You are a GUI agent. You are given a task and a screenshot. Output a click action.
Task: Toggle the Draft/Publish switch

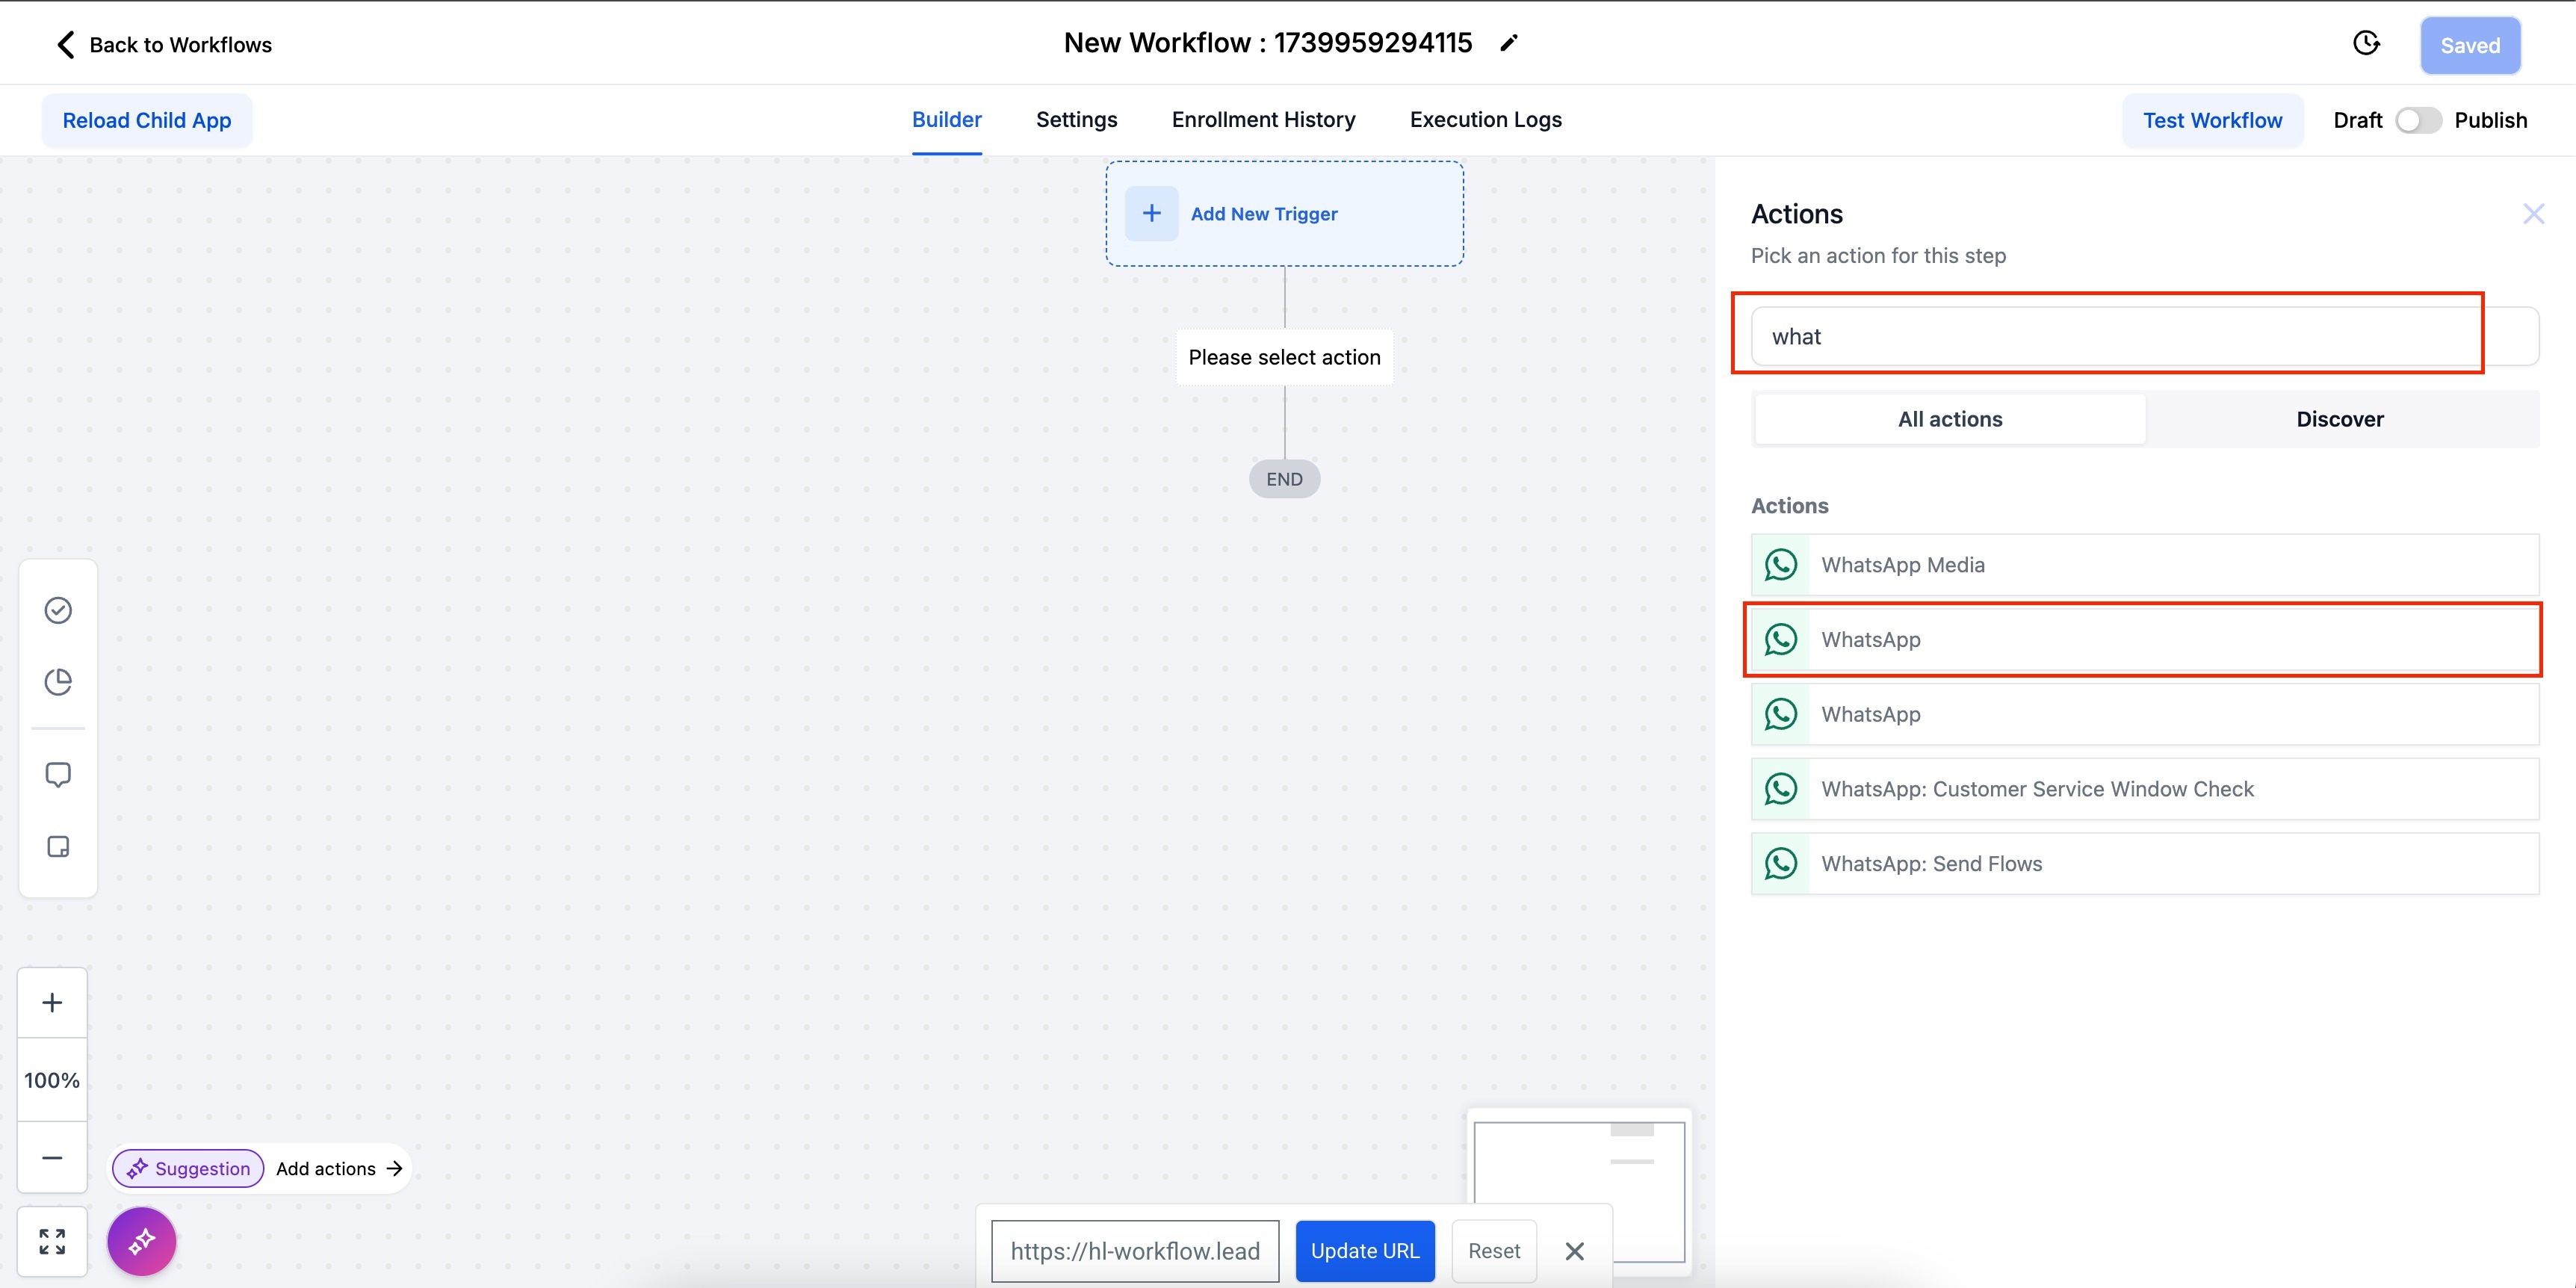2418,120
